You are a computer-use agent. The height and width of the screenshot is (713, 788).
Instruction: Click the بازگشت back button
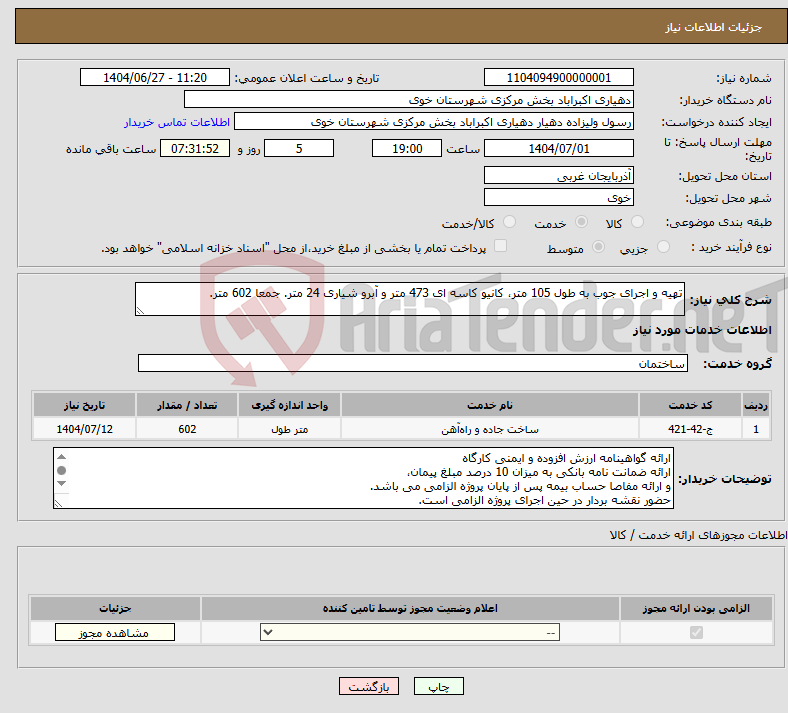point(369,686)
